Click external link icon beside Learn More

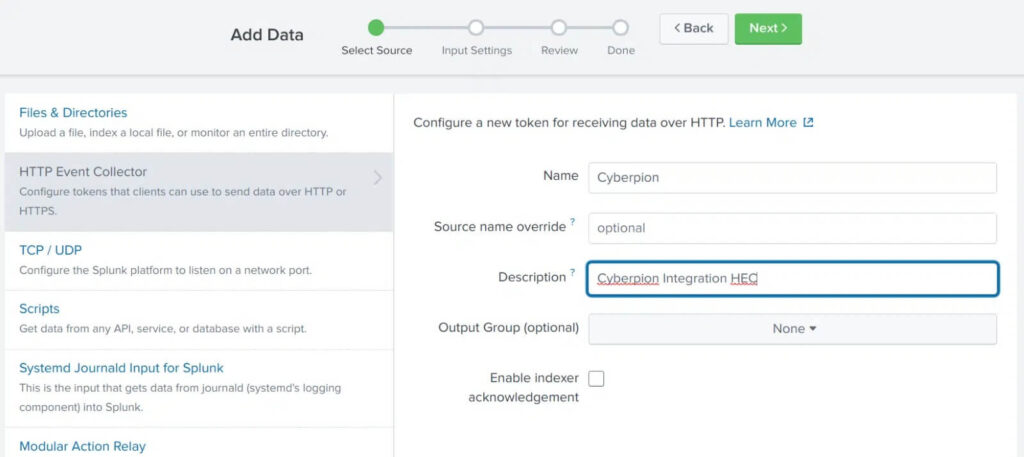pyautogui.click(x=808, y=123)
